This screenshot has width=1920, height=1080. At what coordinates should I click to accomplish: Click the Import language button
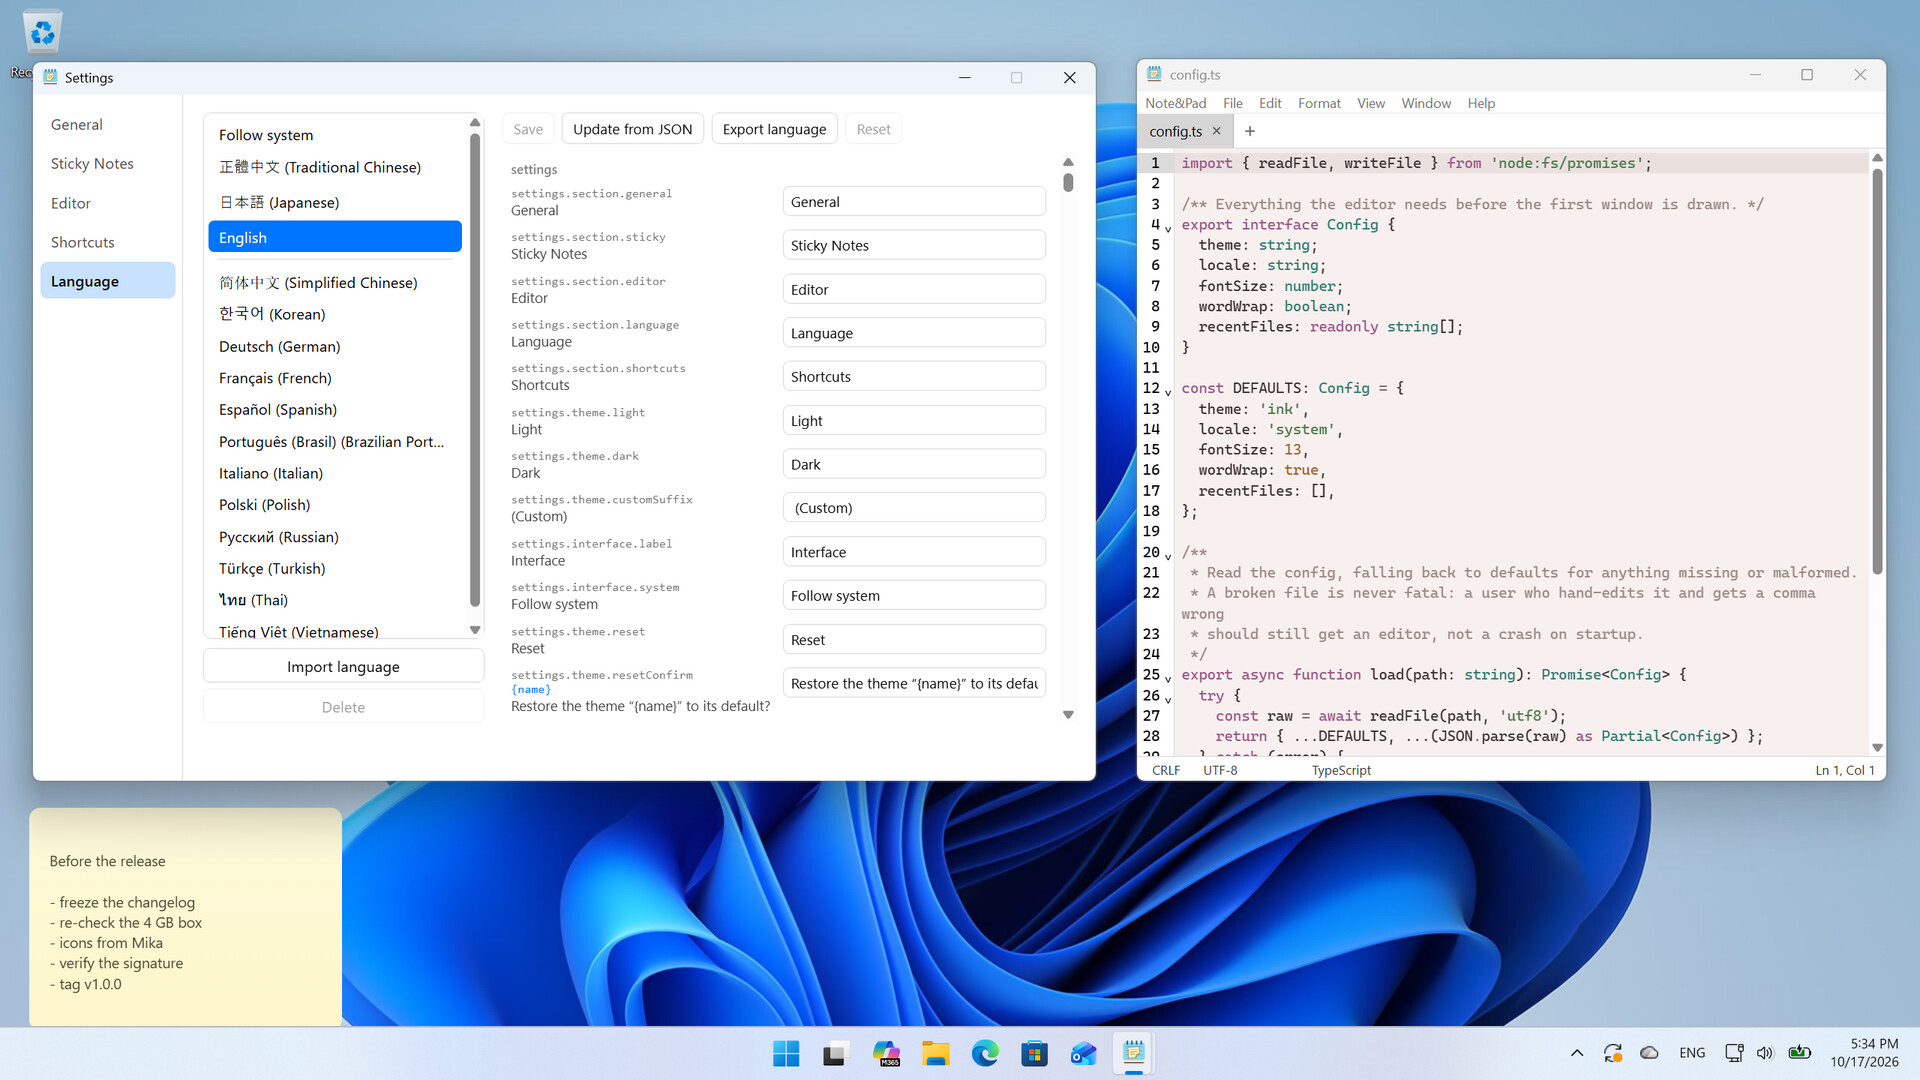click(x=343, y=666)
